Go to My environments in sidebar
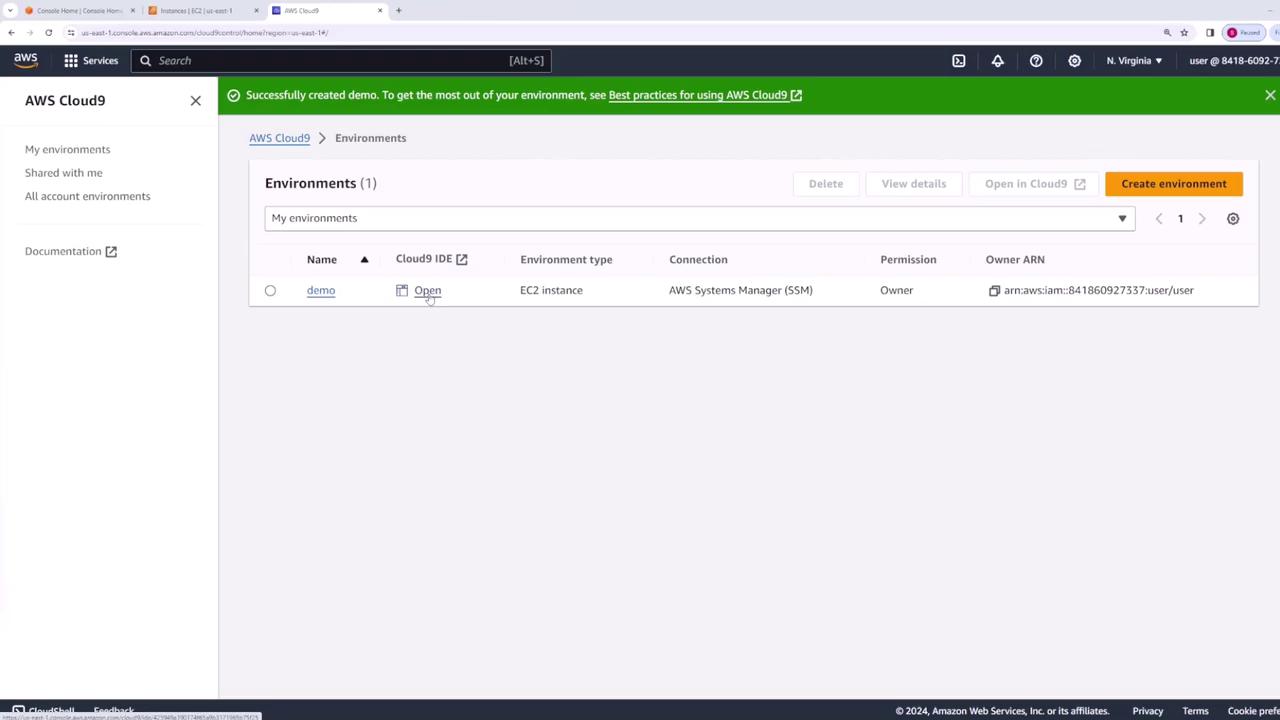 [68, 150]
